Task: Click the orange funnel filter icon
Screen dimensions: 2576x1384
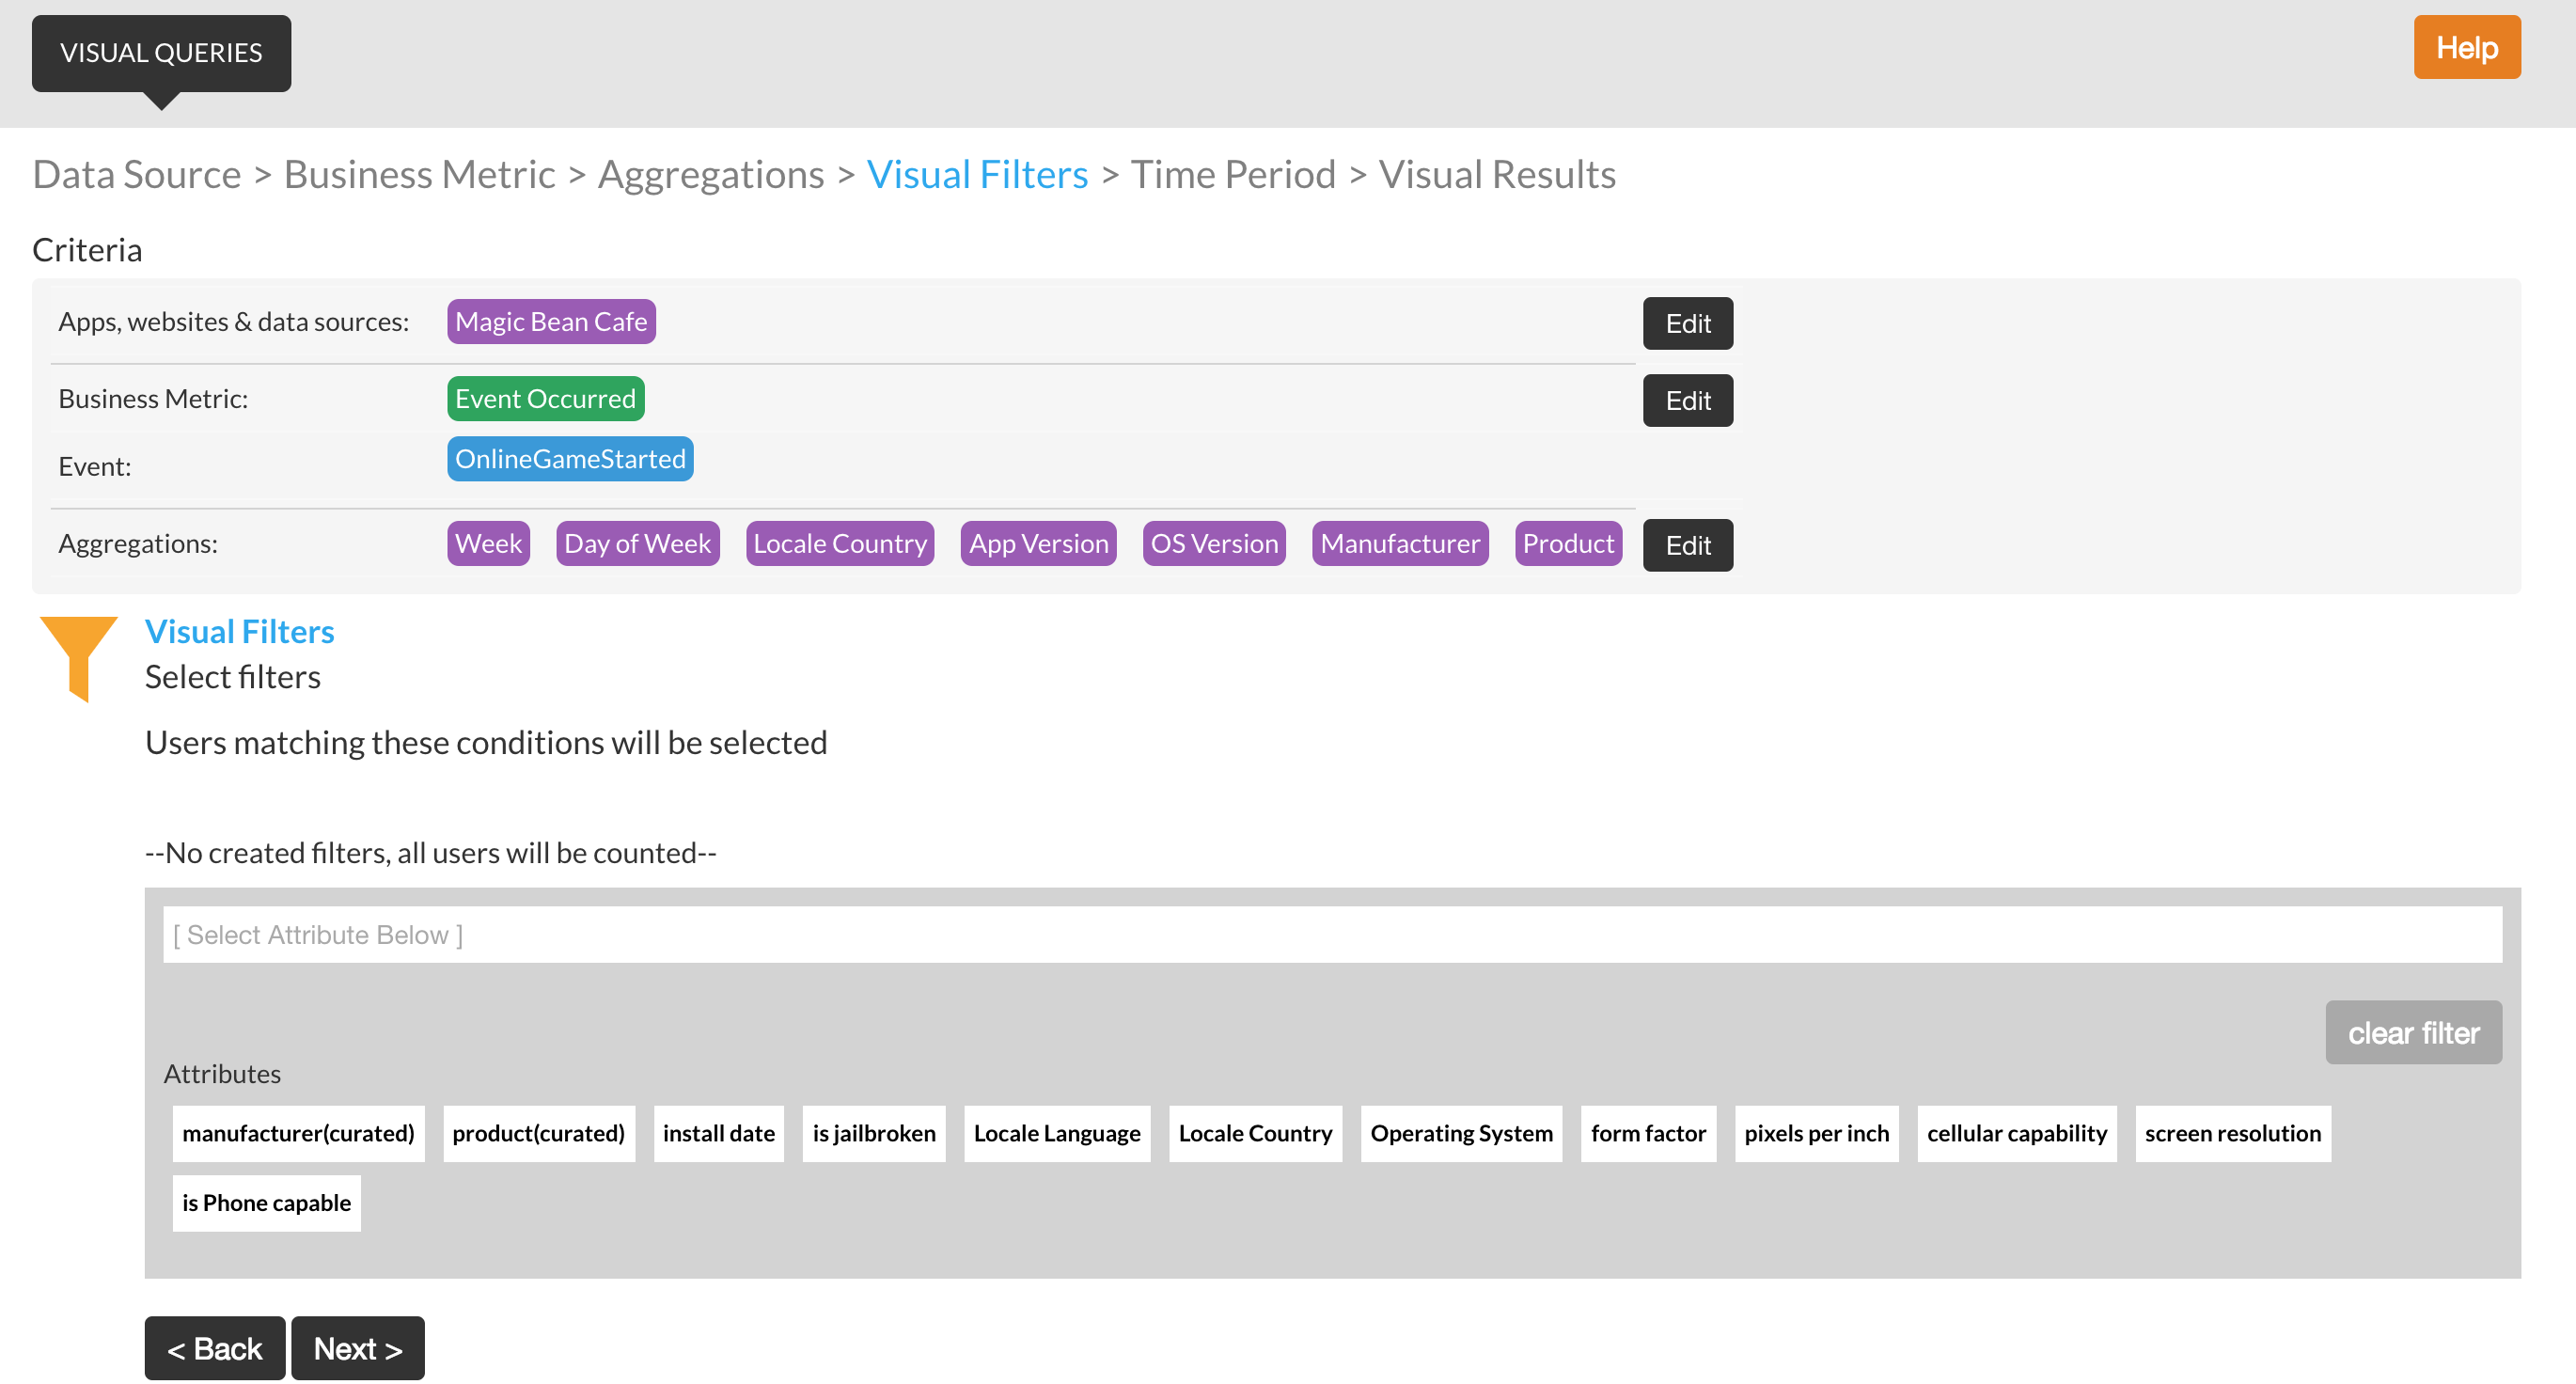Action: click(78, 658)
